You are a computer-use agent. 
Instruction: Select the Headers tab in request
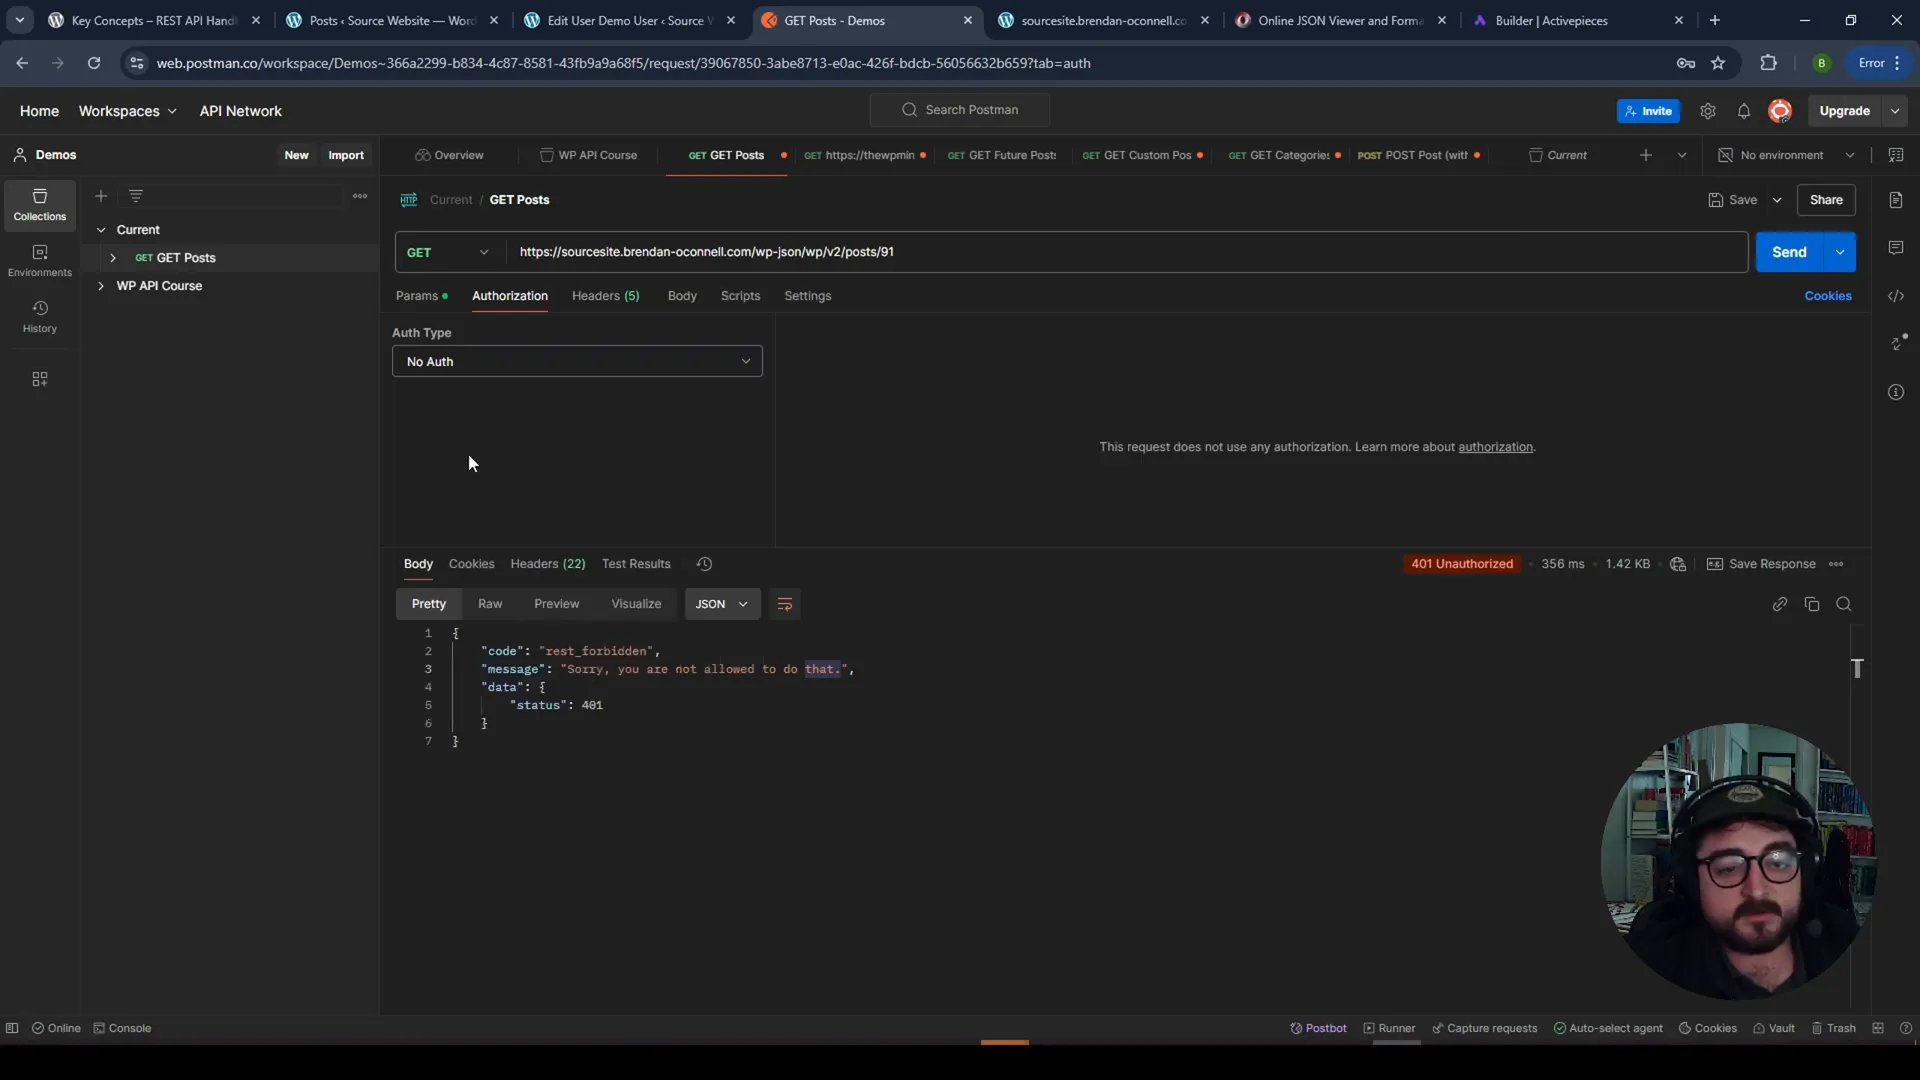[x=605, y=295]
